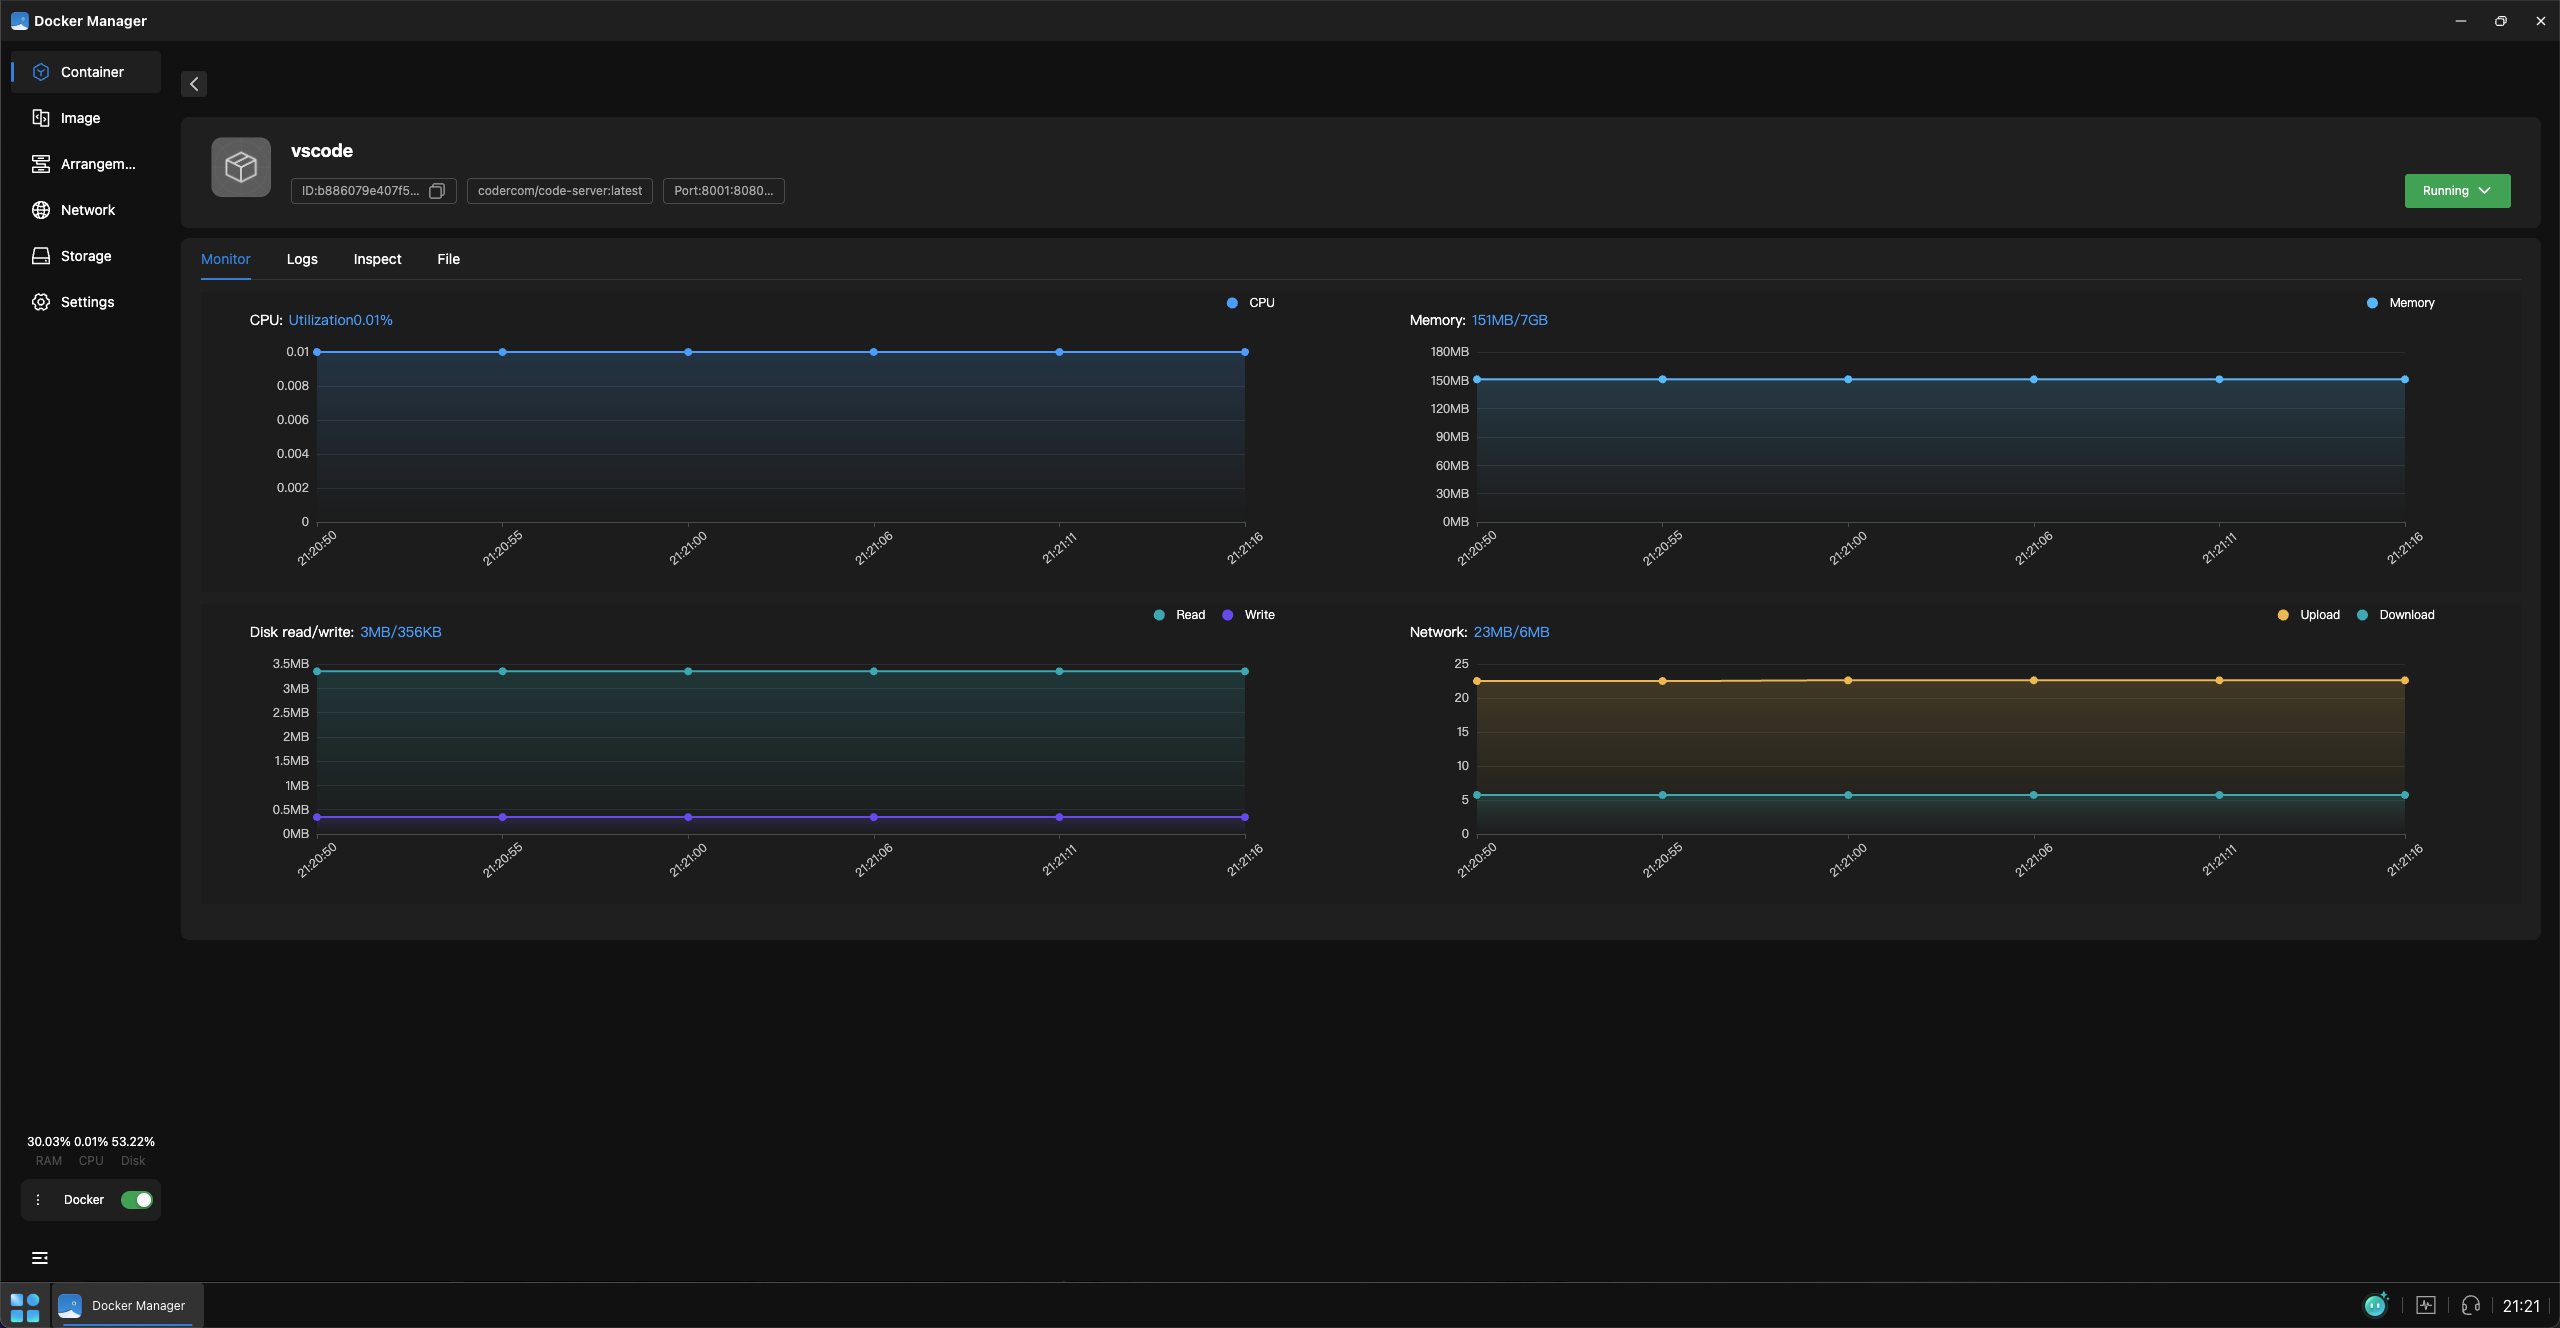Open Arrangement sidebar icon
The image size is (2560, 1328).
click(41, 164)
